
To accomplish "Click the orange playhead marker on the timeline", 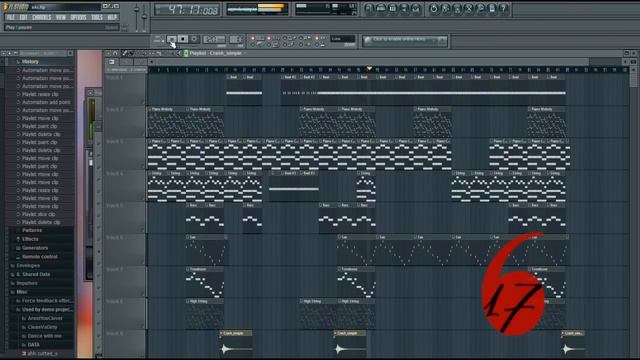I will pyautogui.click(x=369, y=68).
